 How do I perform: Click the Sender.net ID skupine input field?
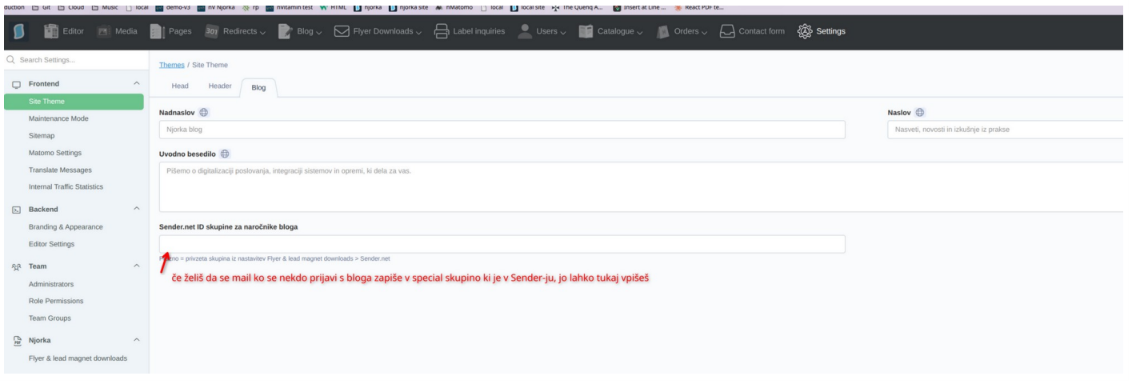[502, 244]
